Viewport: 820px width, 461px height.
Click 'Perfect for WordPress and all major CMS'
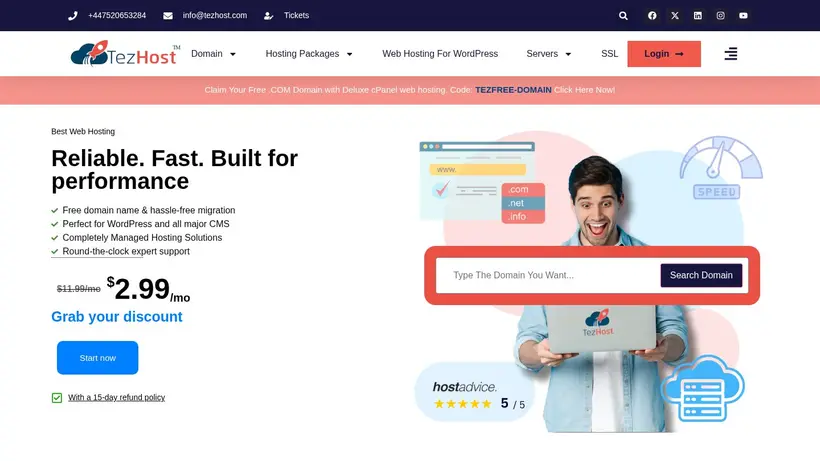146,224
